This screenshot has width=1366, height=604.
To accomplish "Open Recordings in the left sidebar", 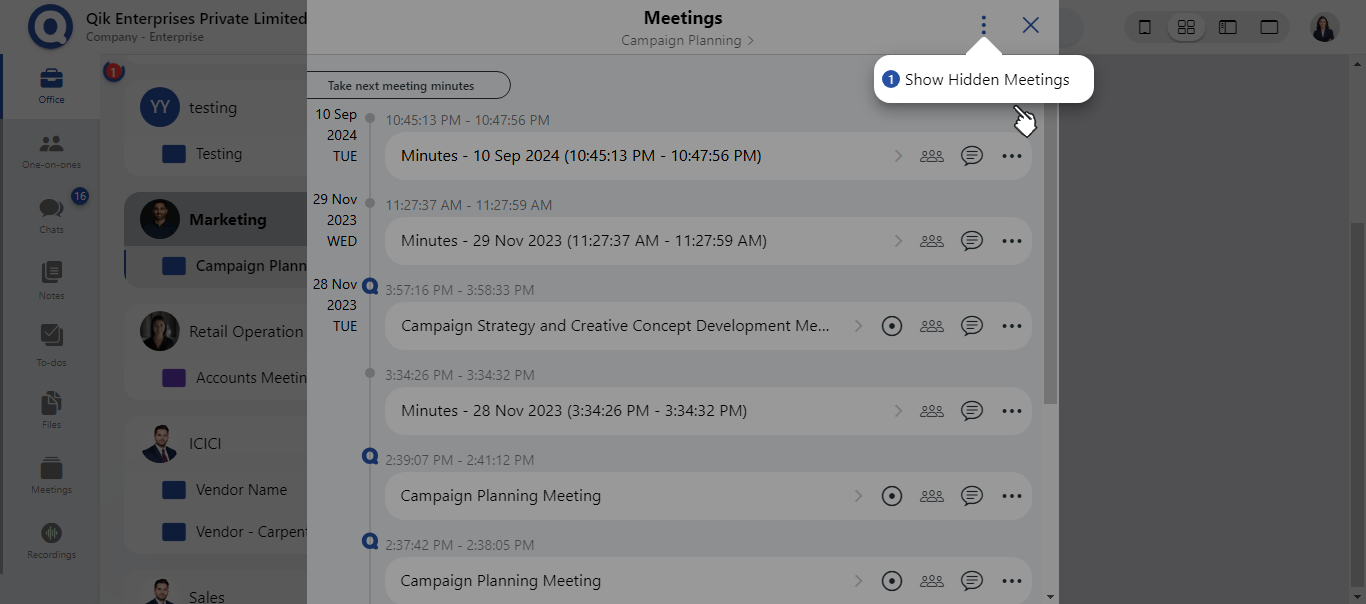I will coord(51,540).
